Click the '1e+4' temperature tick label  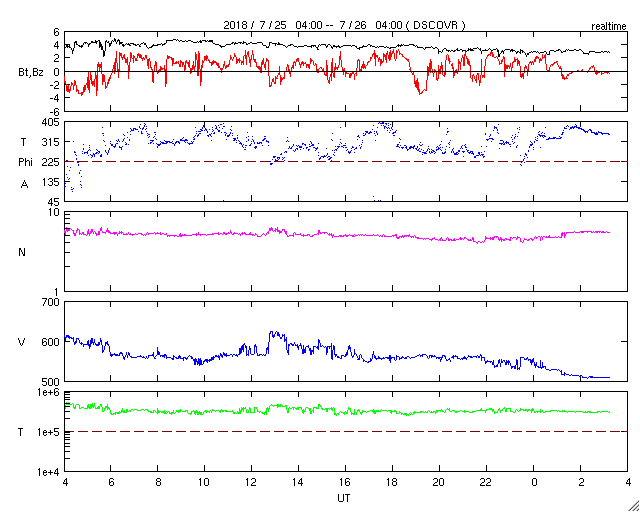pos(49,472)
